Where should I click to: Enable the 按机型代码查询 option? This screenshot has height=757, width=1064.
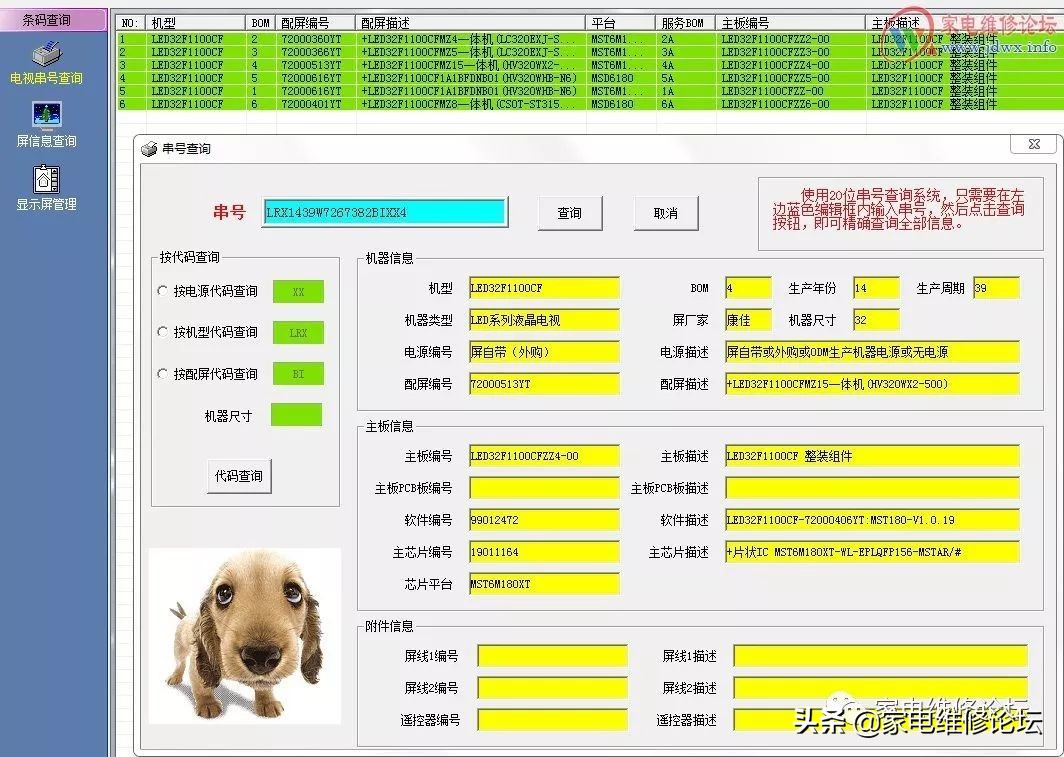coord(161,333)
